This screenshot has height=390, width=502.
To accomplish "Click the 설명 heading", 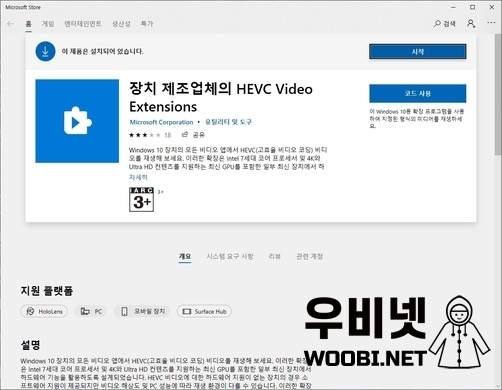I will [x=31, y=345].
